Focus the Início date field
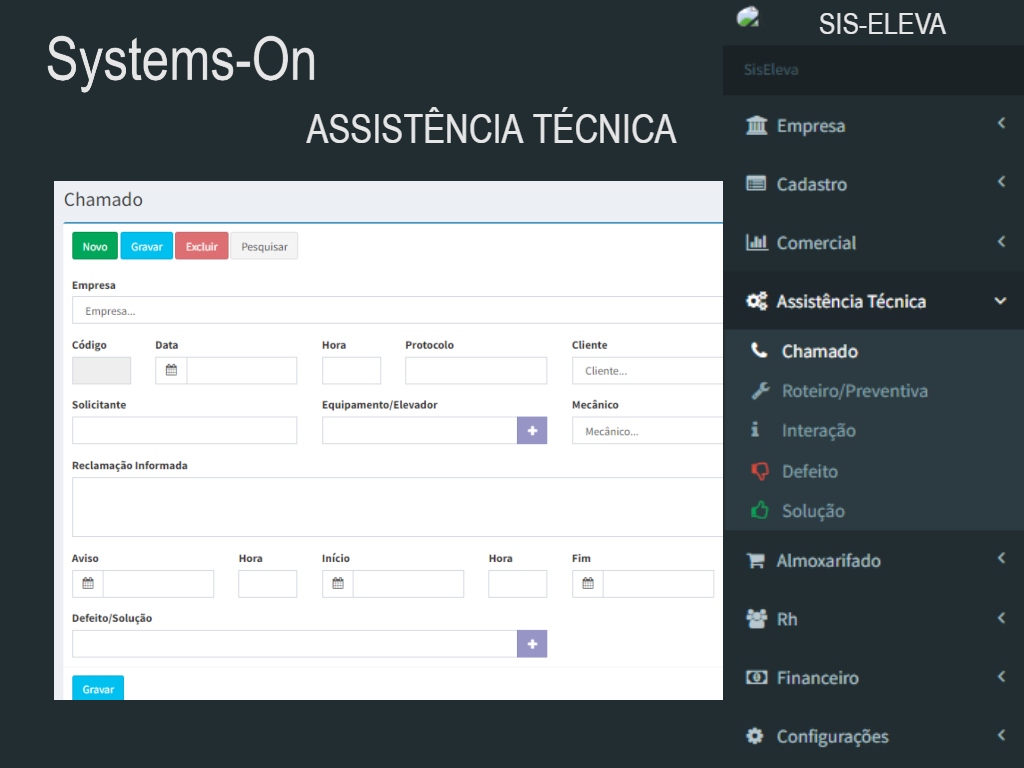 click(408, 584)
